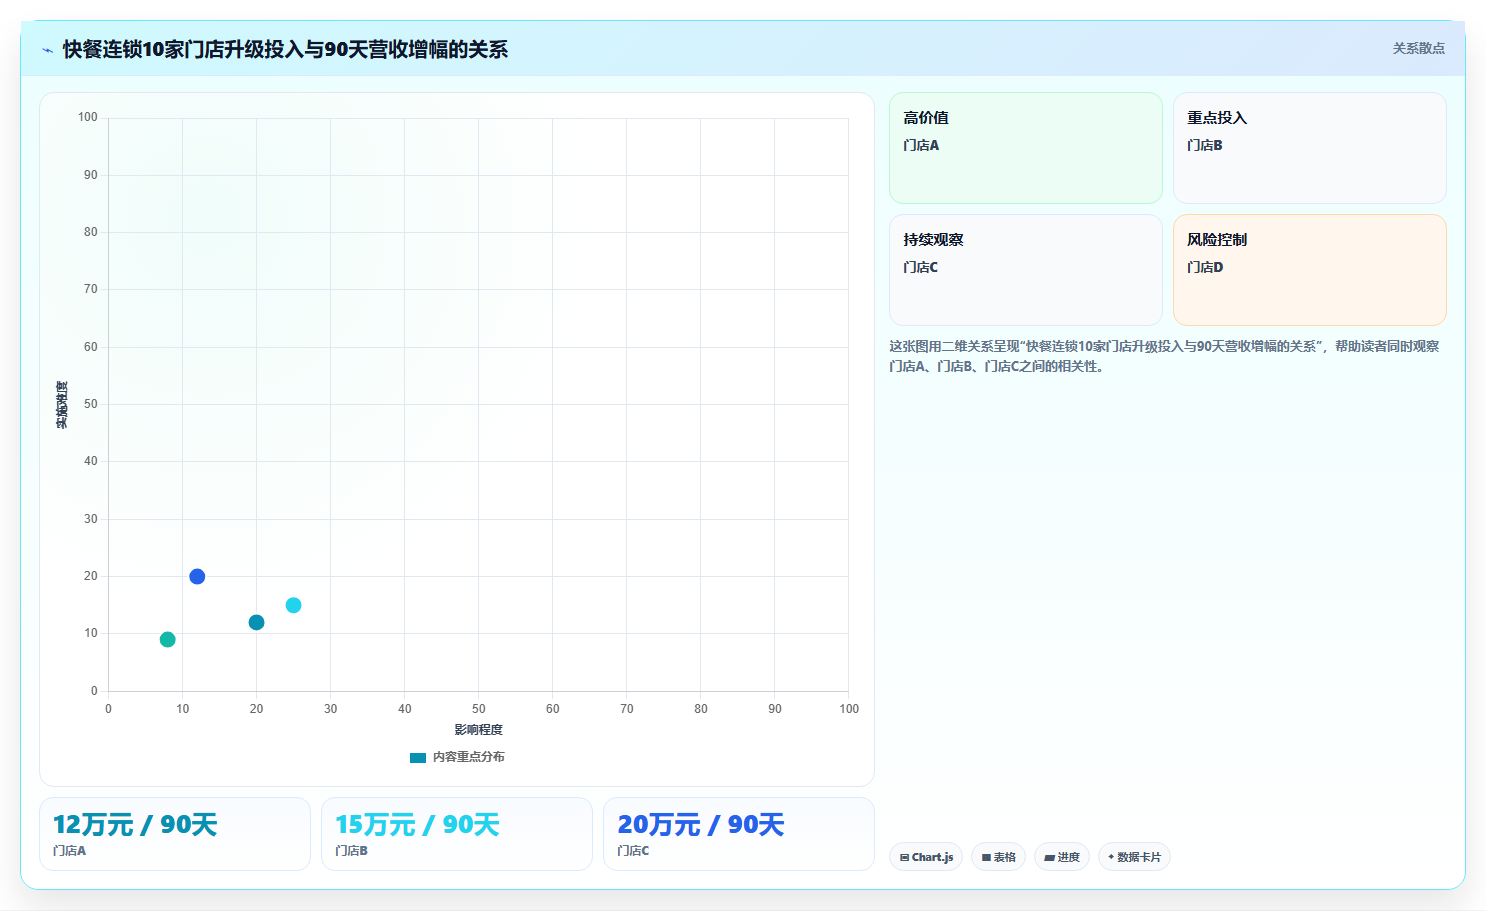Click the lightning icon beside the title

point(48,50)
